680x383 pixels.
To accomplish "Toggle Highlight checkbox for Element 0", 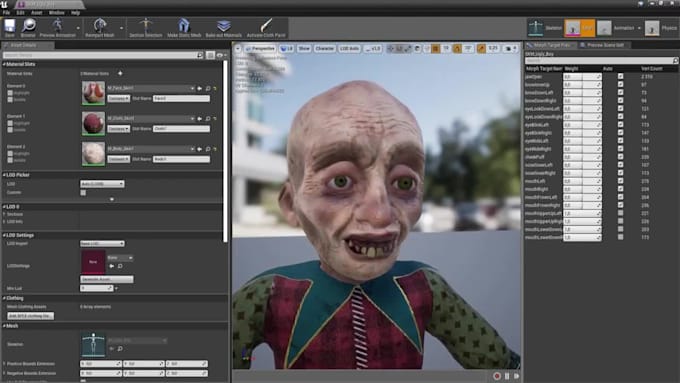I will [x=10, y=93].
